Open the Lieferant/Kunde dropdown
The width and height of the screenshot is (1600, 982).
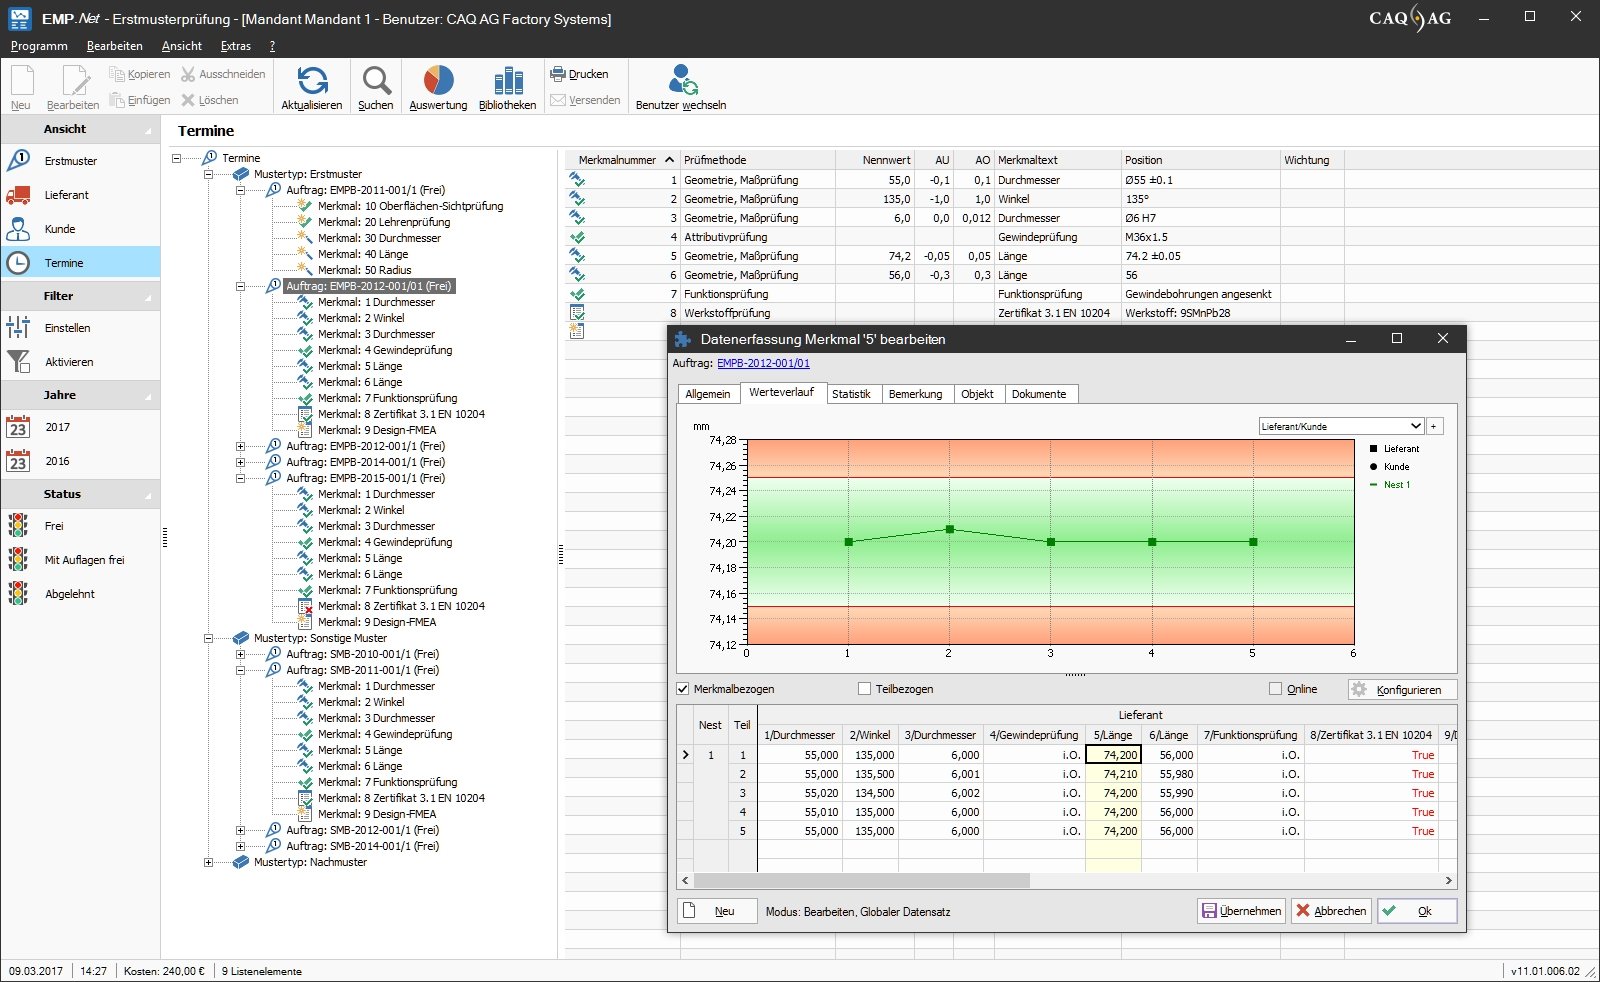point(1415,426)
